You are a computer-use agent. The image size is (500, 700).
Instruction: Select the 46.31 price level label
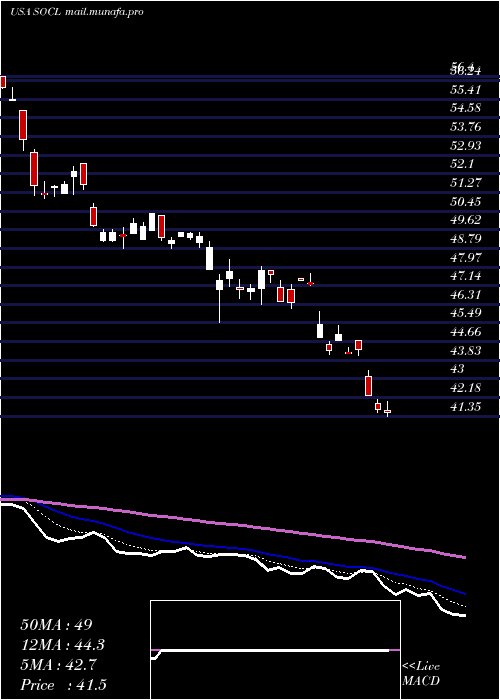coord(465,295)
